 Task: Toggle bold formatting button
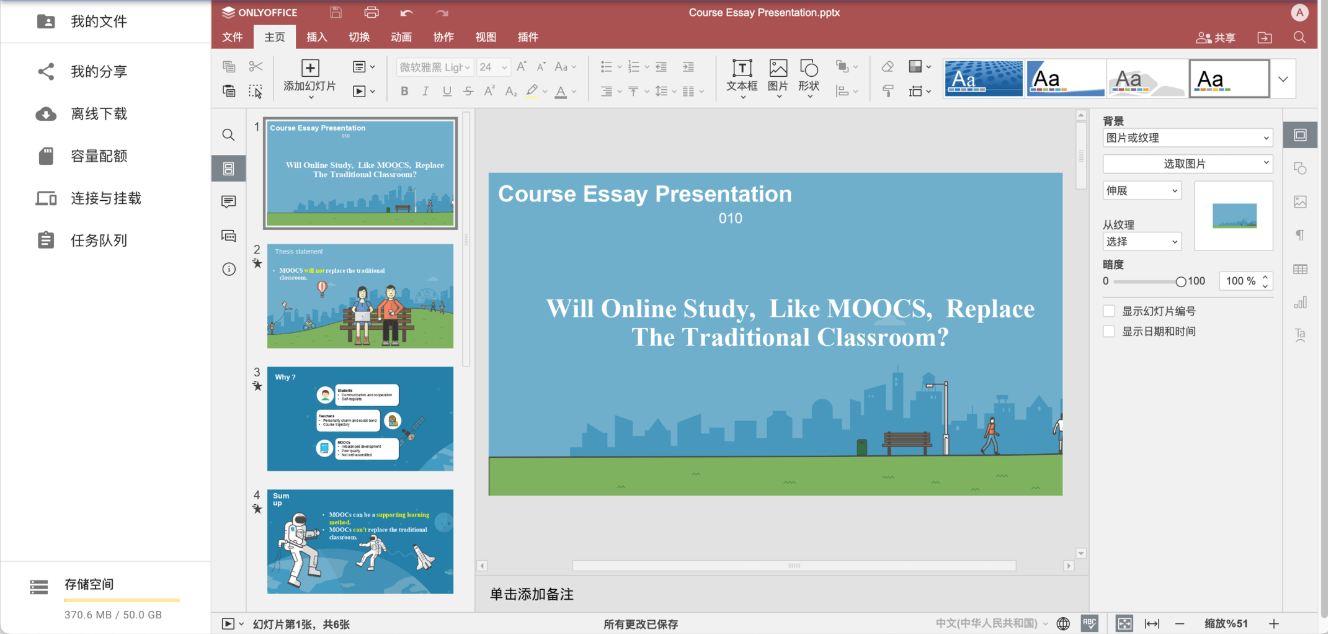[x=405, y=91]
